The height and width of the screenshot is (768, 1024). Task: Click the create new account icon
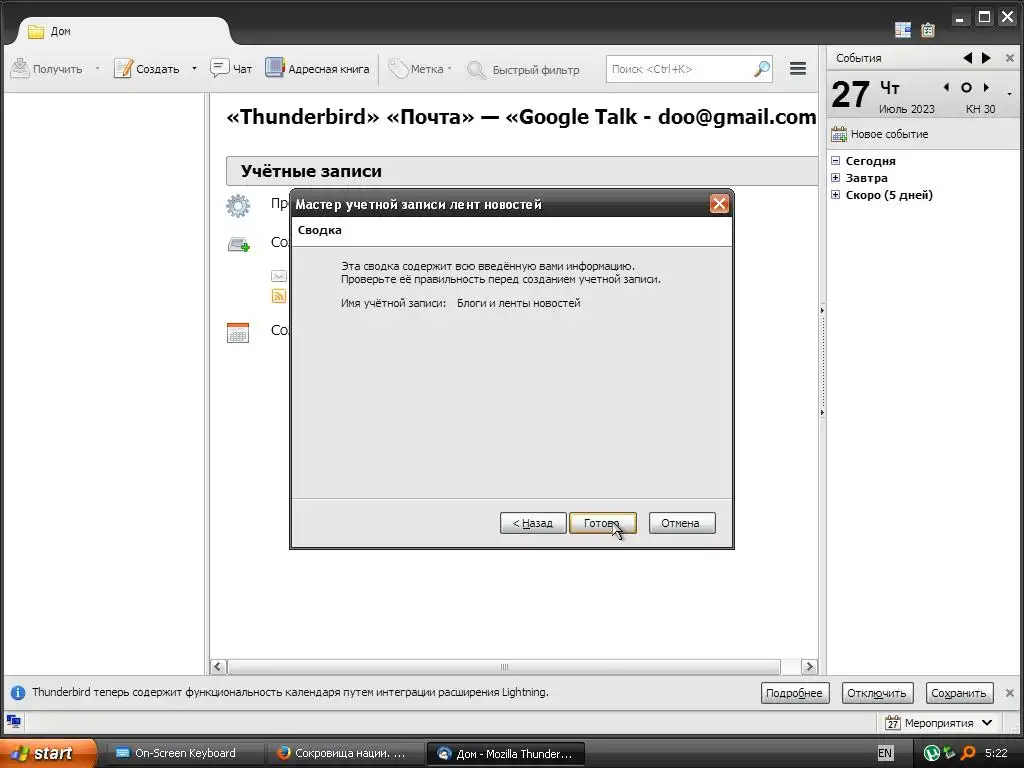pos(238,244)
